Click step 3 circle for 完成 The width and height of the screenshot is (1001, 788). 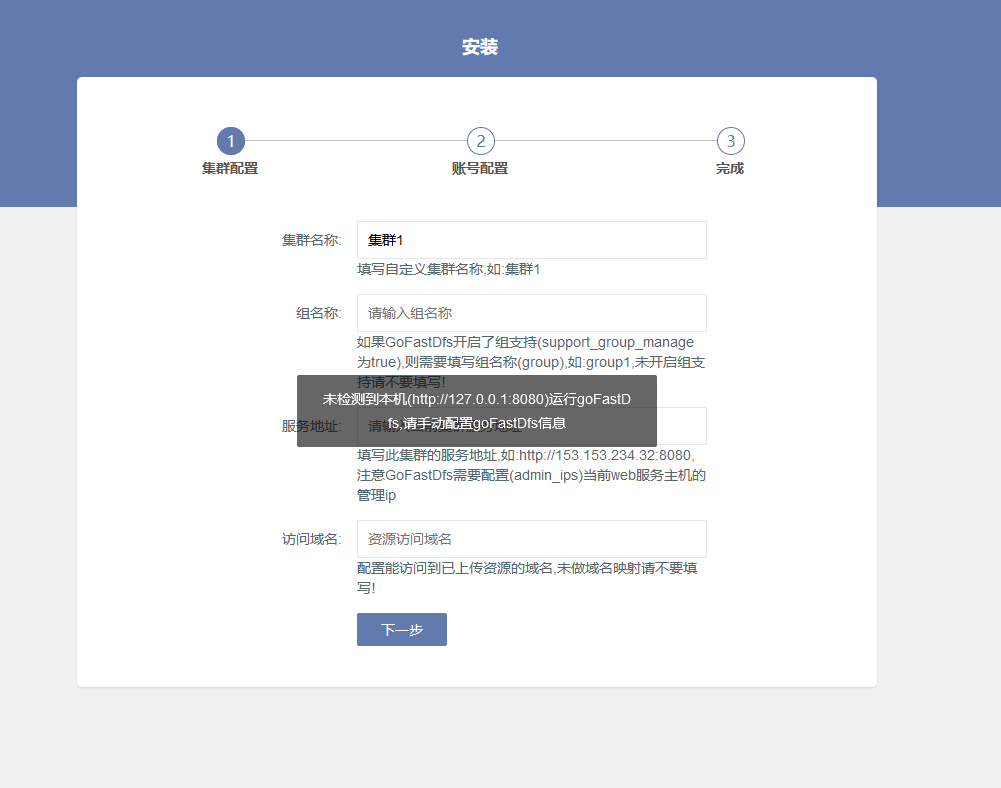(x=730, y=141)
